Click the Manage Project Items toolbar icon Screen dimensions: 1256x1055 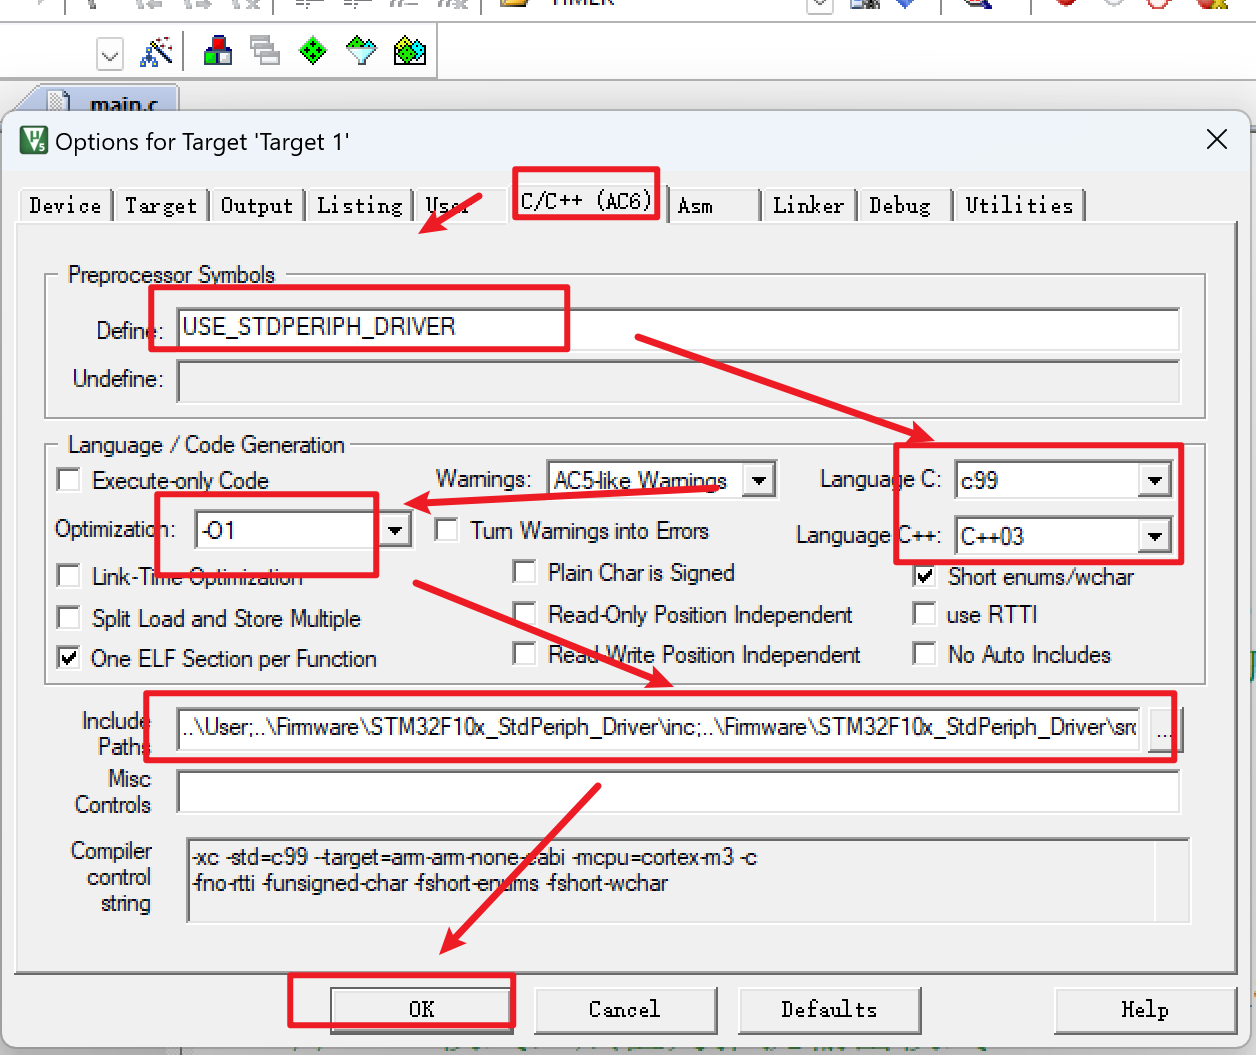(x=217, y=51)
